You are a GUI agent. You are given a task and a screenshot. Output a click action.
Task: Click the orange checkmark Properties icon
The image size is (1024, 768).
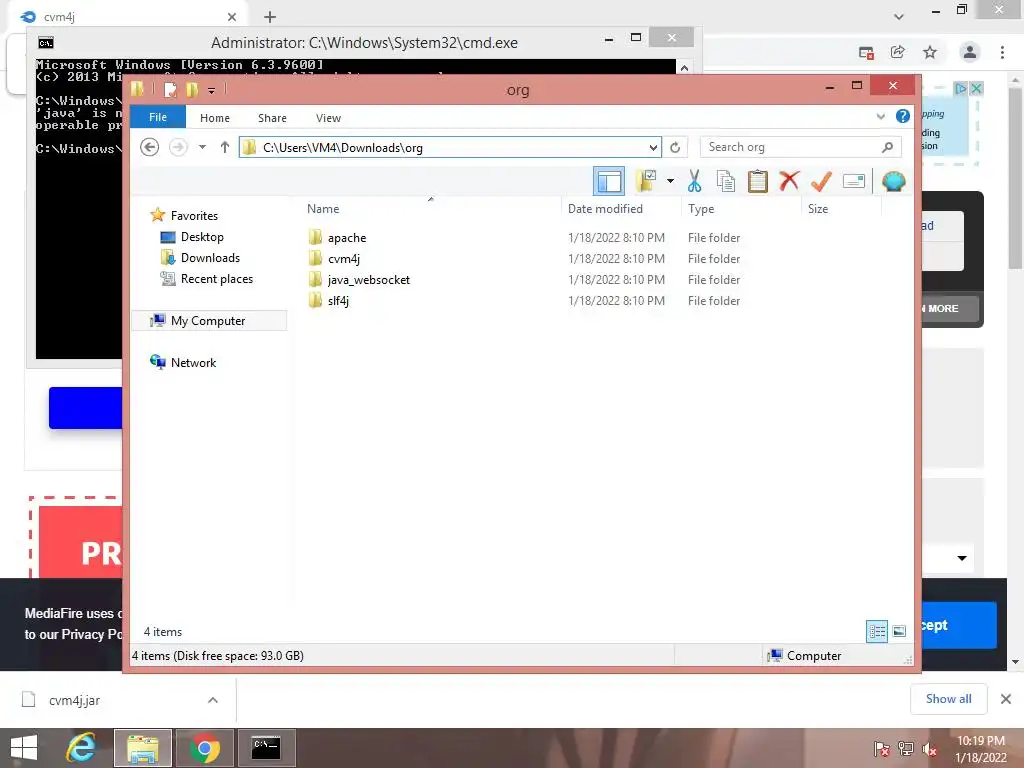(x=821, y=181)
